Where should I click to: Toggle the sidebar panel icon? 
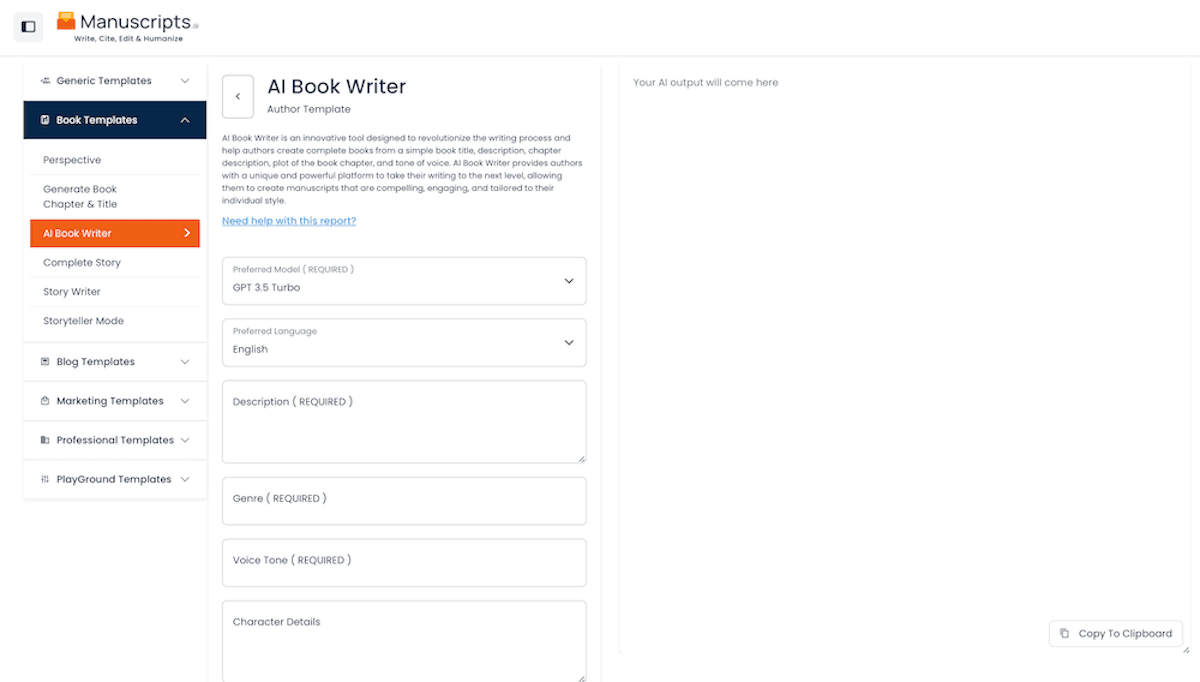click(28, 27)
